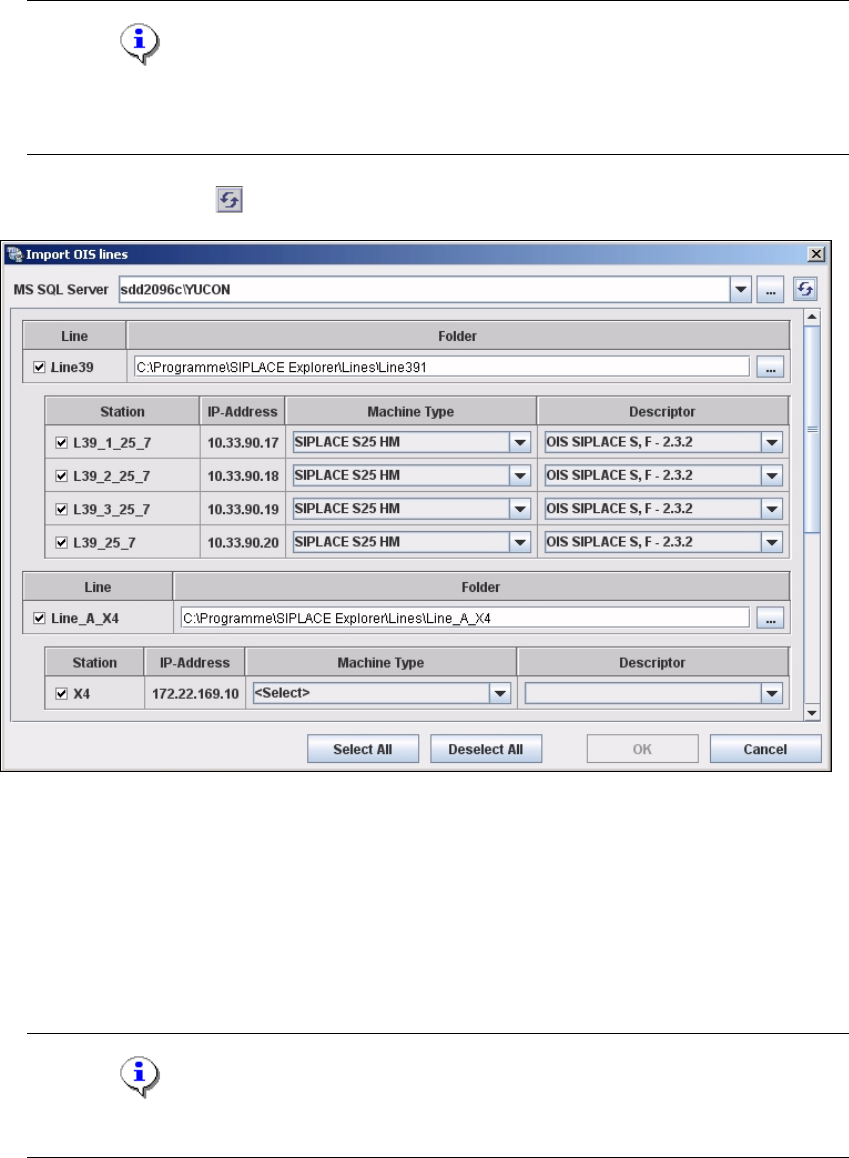Click the IP address 10.33.90.19
The image size is (849, 1158).
(243, 510)
